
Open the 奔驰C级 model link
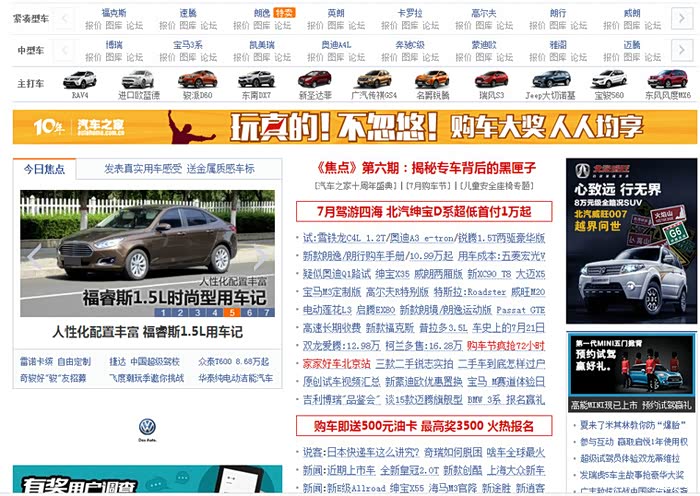(410, 45)
